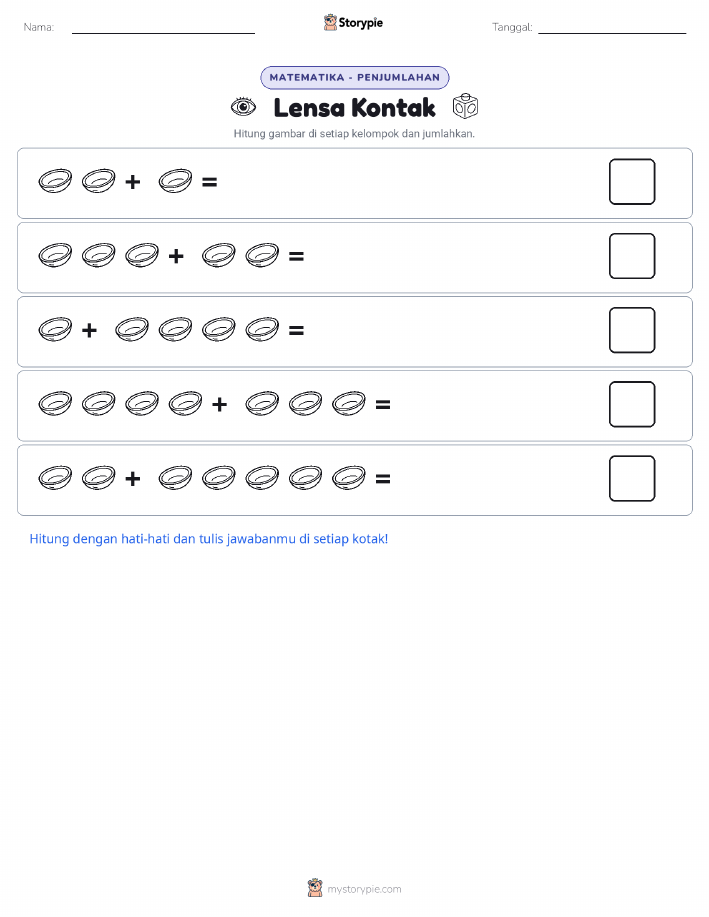
Task: Click the Storypie bear logo at top
Action: point(330,23)
